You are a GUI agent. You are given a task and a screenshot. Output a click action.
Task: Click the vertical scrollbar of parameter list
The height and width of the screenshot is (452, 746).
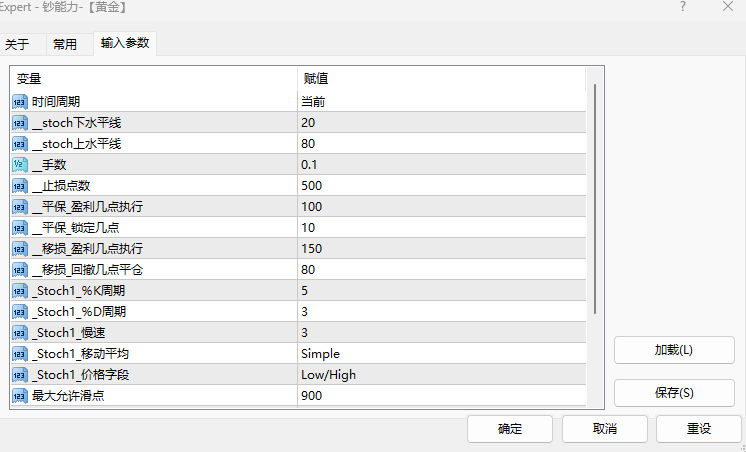tap(596, 200)
